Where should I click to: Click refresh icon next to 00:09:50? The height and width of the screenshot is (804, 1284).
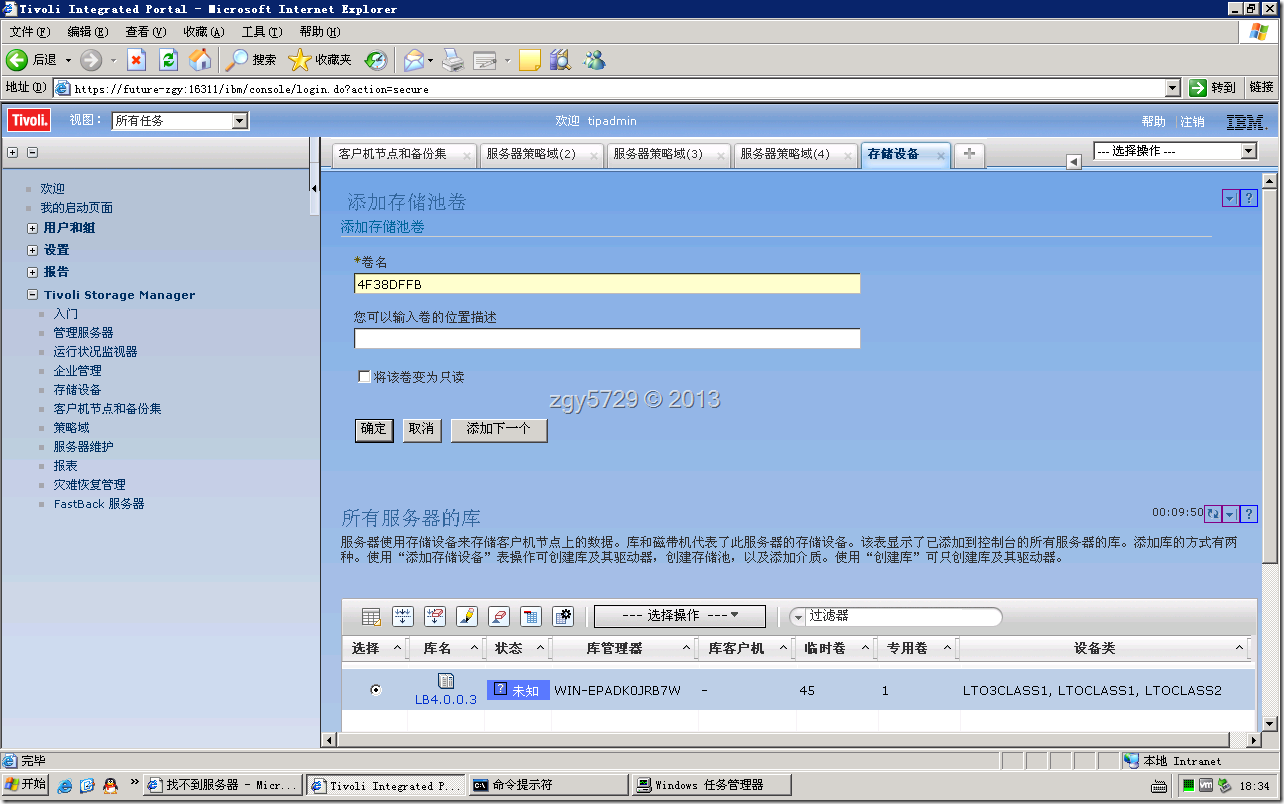tap(1213, 514)
